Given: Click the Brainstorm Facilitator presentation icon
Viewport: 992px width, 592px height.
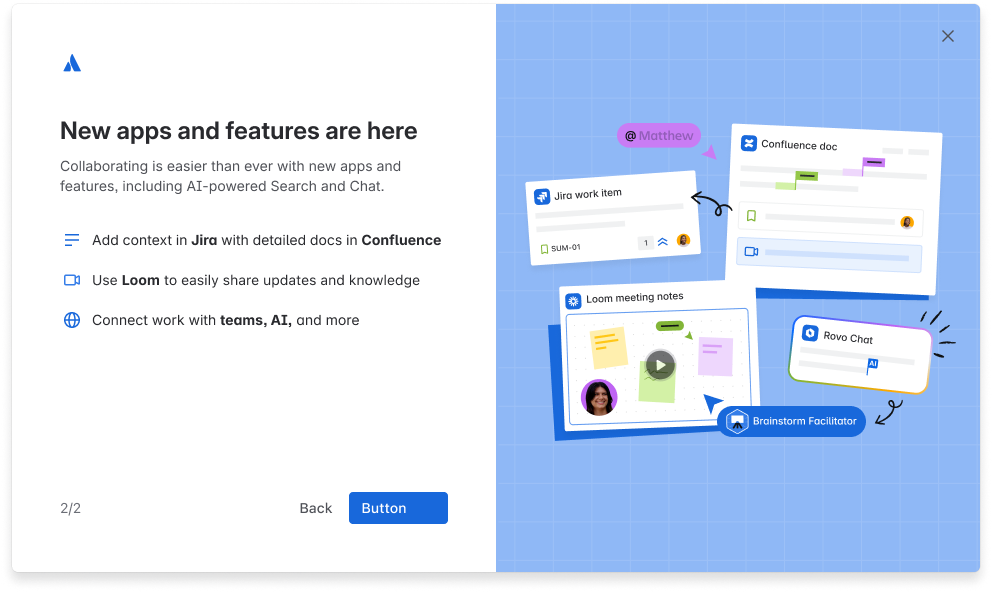Looking at the screenshot, I should point(737,421).
